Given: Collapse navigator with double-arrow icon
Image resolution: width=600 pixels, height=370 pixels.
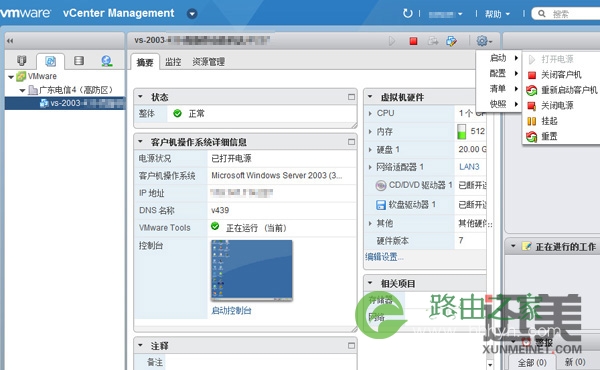Looking at the screenshot, I should 10,41.
